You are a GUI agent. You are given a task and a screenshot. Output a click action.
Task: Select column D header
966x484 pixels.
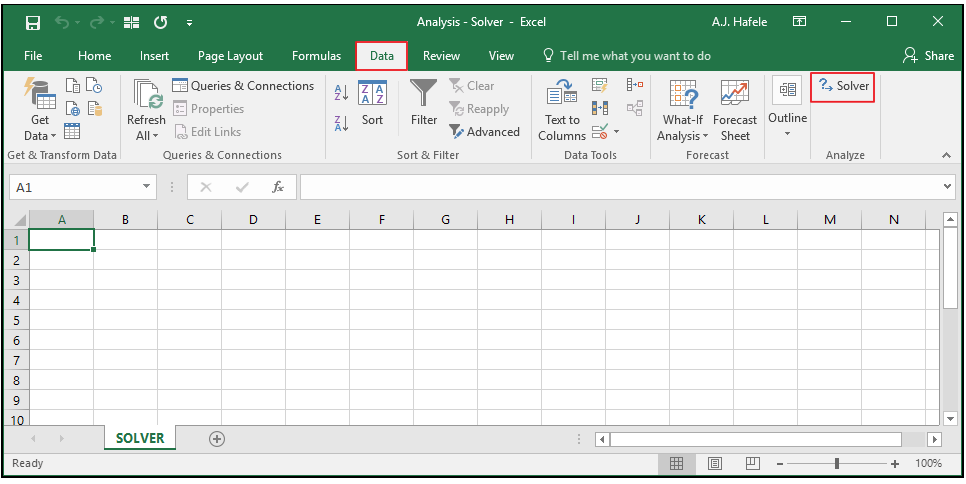click(x=253, y=219)
